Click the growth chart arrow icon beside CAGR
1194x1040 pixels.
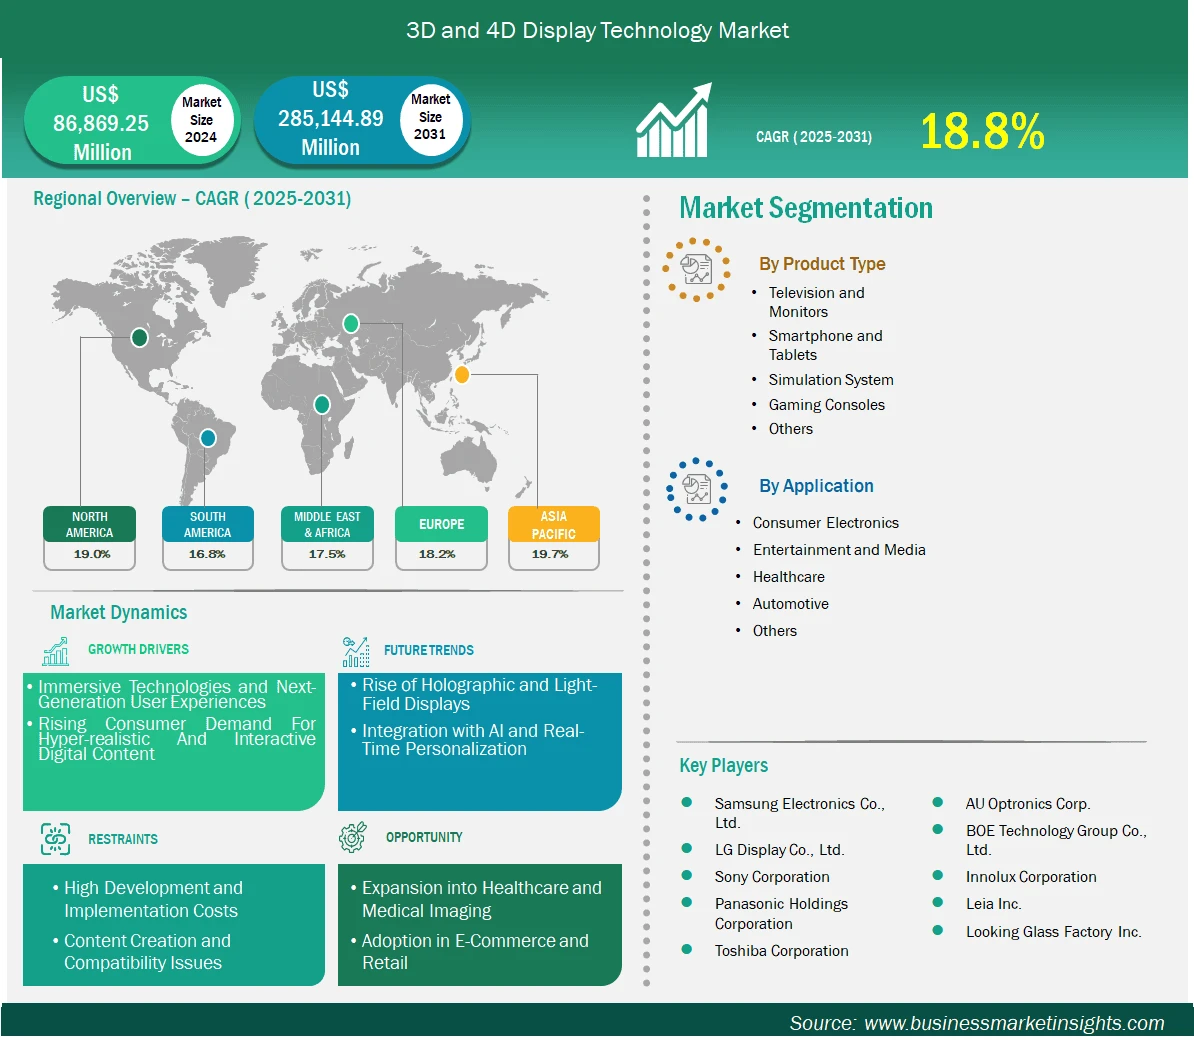pyautogui.click(x=674, y=121)
